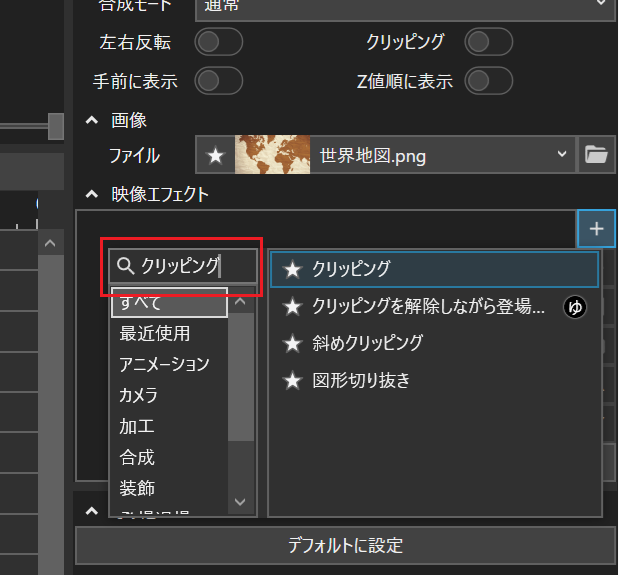The image size is (620, 575).
Task: Toggle favorite star for 斜めクリッピング effect
Action: click(292, 343)
